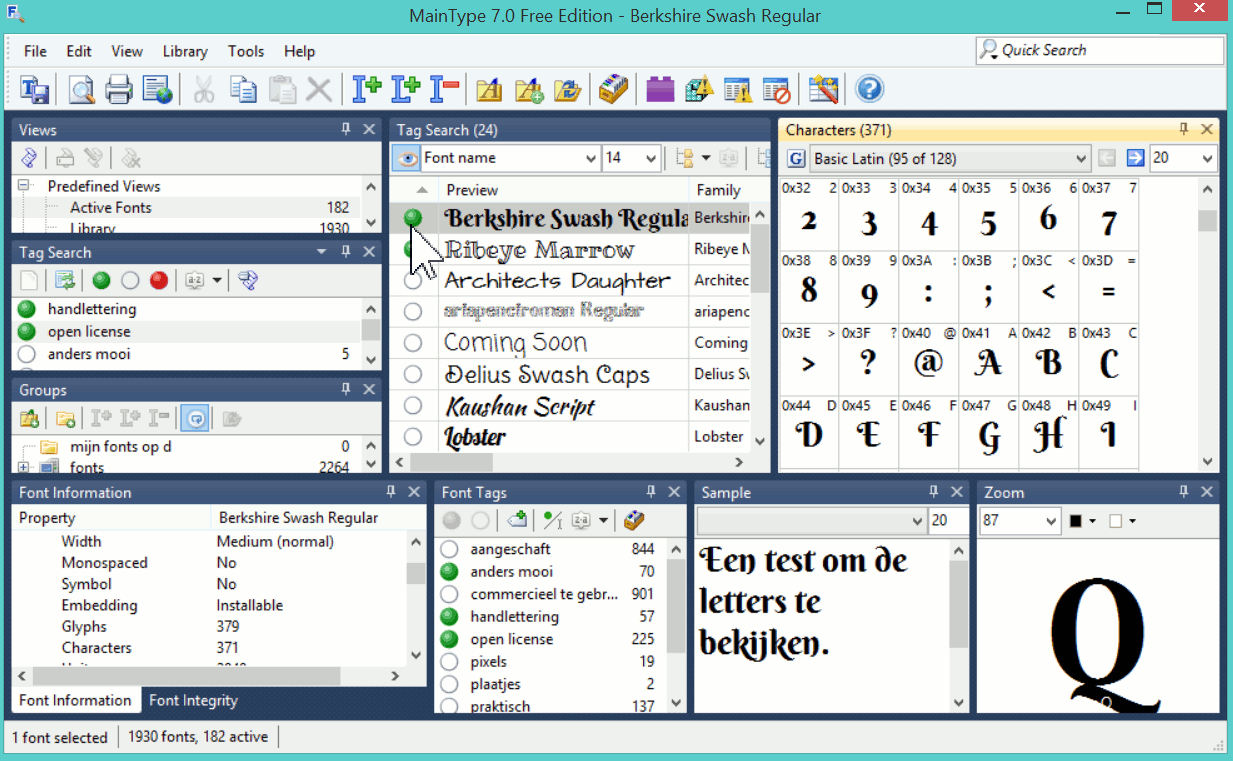Close the Views panel

coord(369,129)
